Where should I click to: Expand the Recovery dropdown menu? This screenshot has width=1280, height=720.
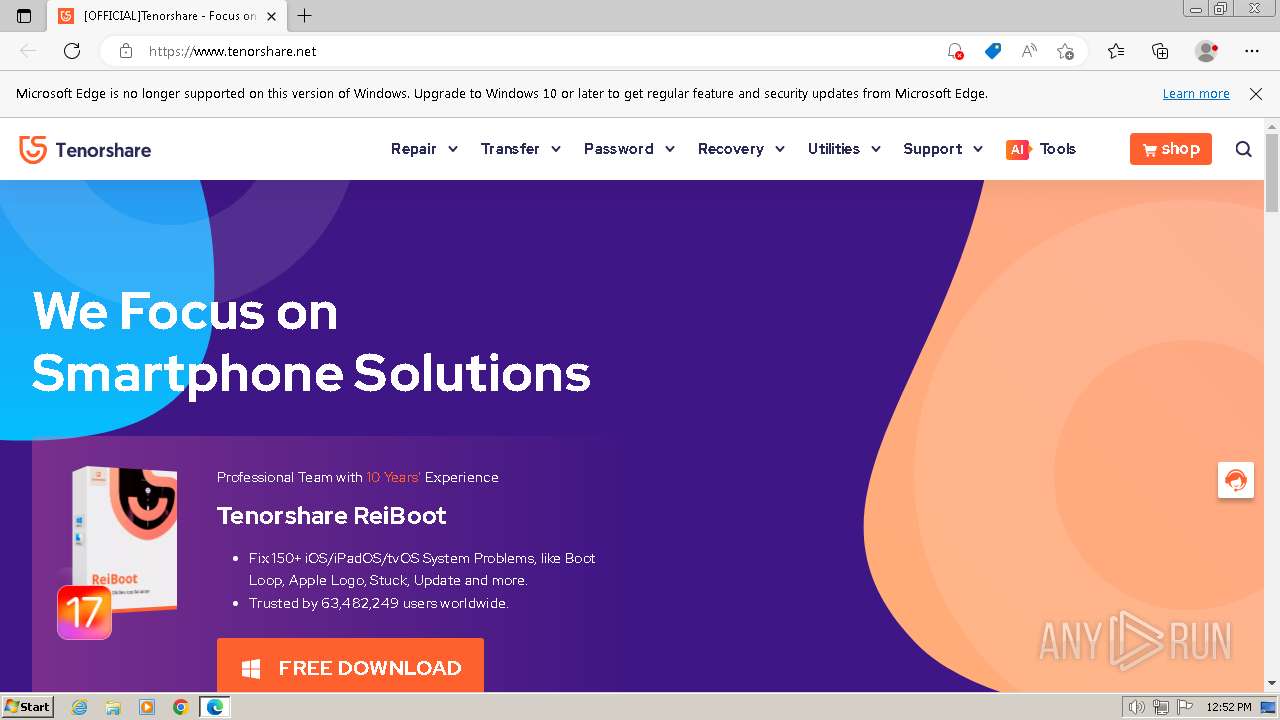point(741,149)
